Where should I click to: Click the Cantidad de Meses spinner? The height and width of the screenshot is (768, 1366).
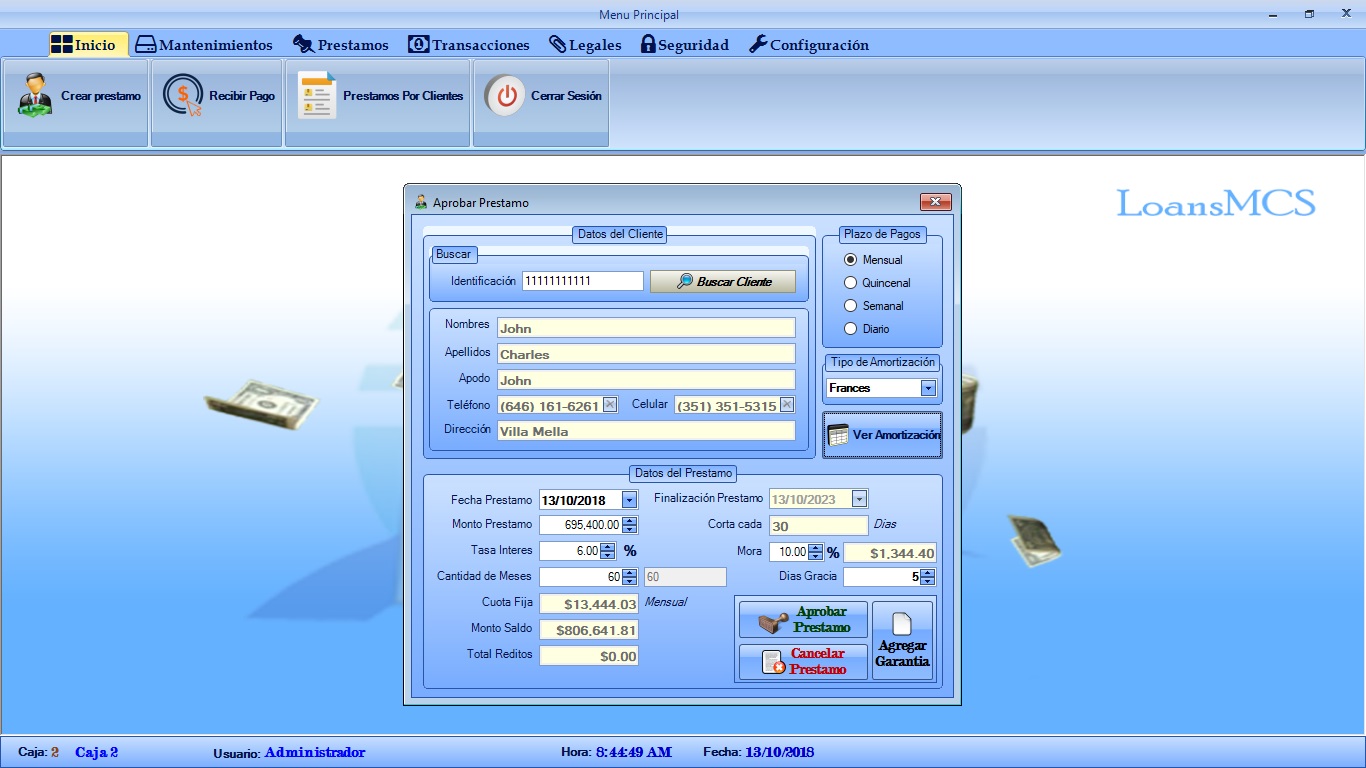pos(629,577)
